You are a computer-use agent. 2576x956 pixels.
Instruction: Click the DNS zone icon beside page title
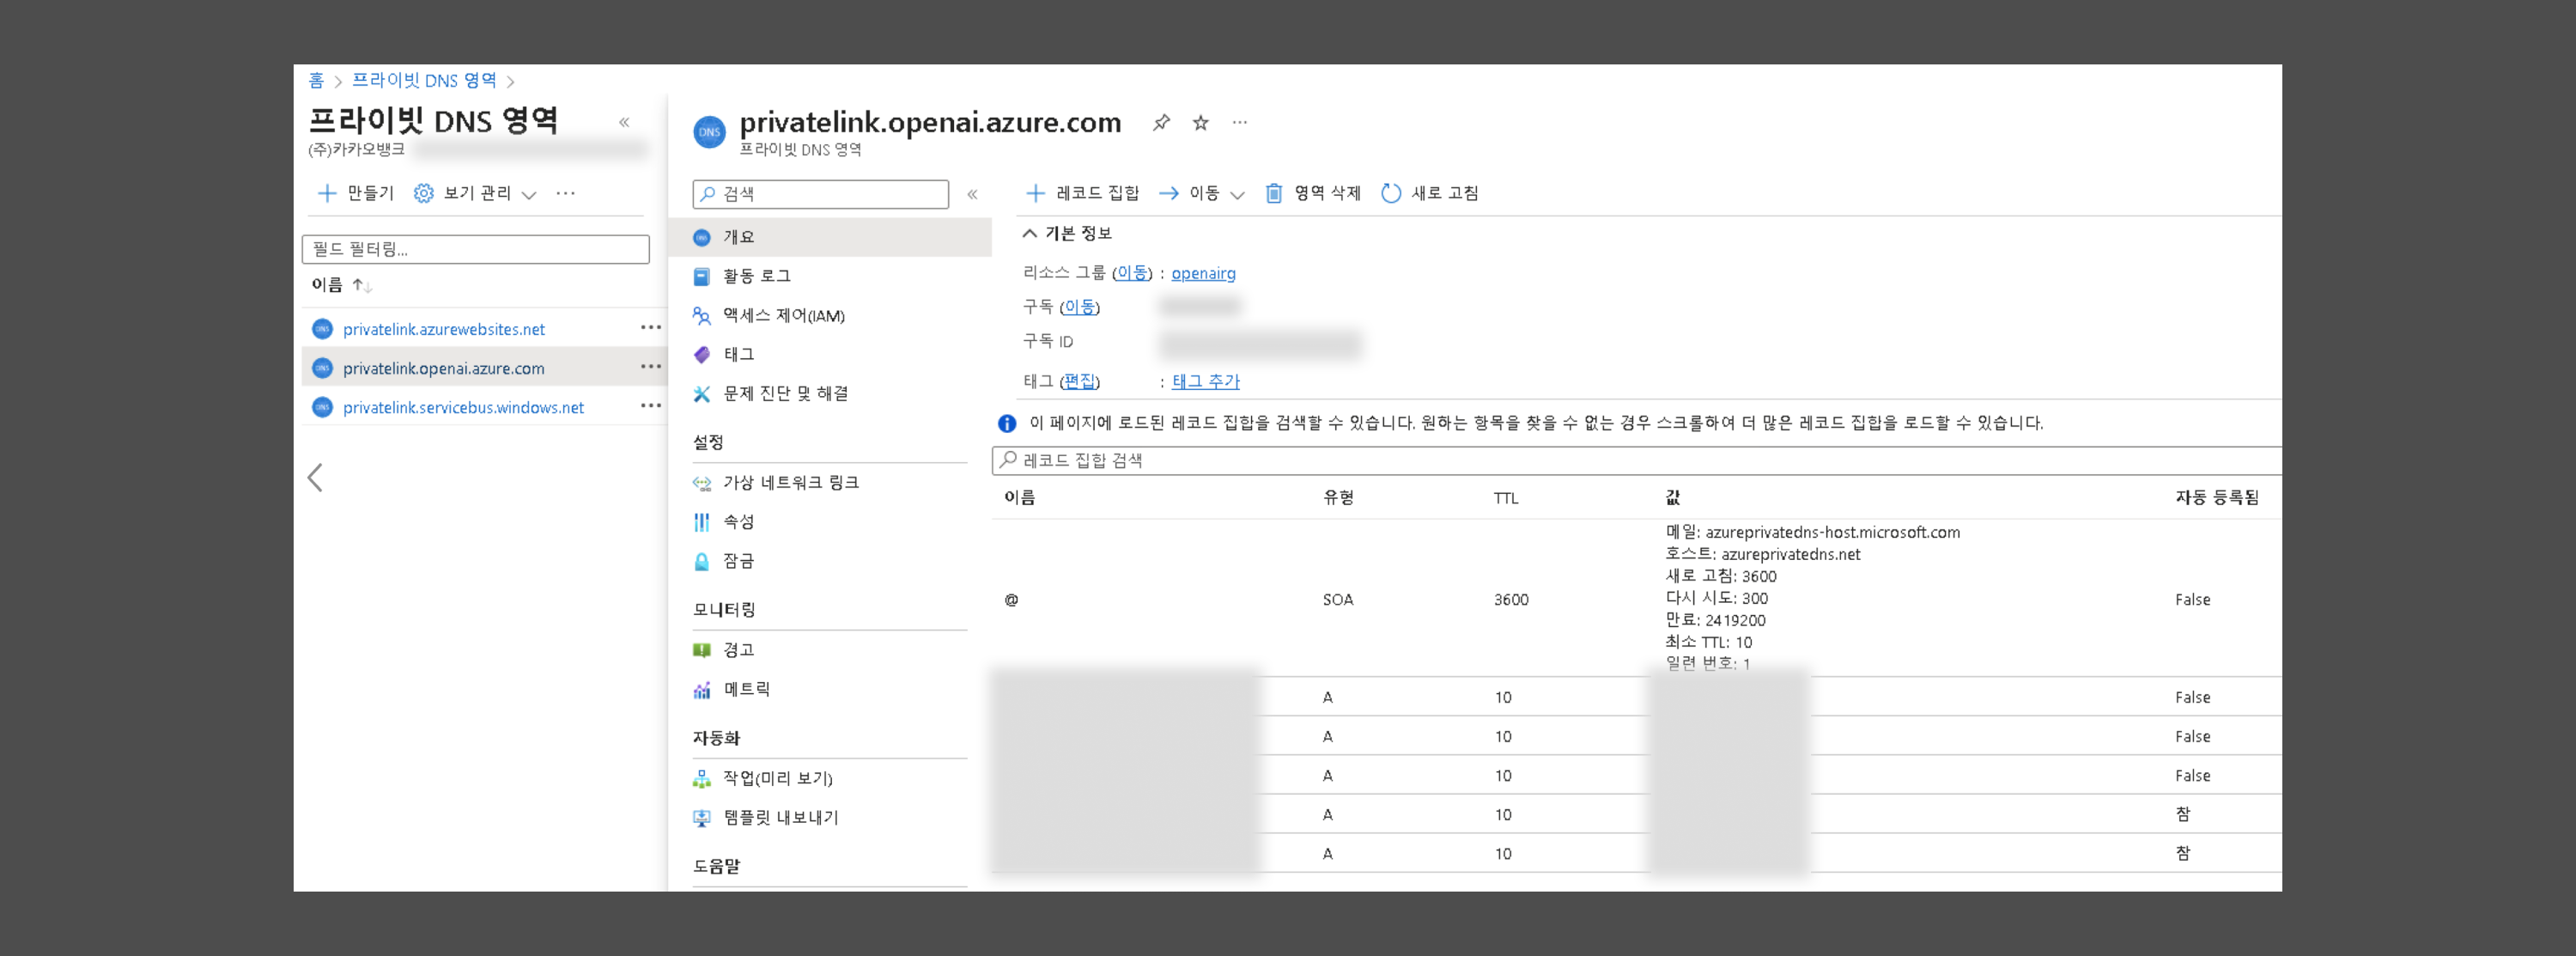tap(709, 131)
